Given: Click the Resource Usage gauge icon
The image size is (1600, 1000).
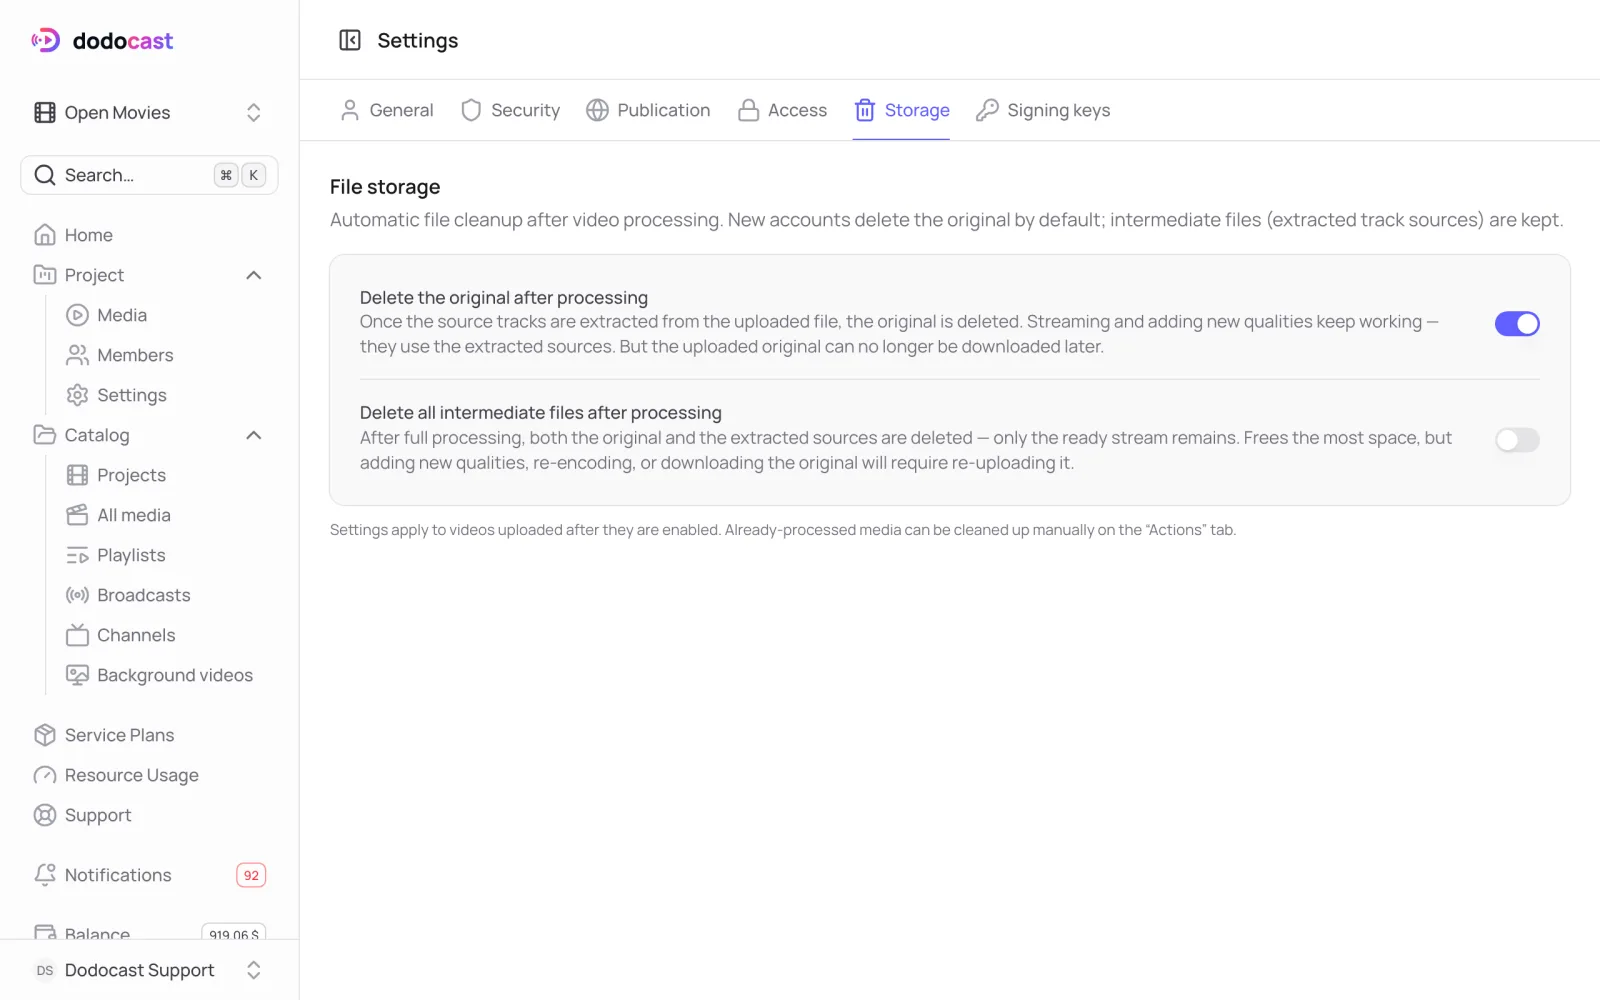Looking at the screenshot, I should (45, 775).
